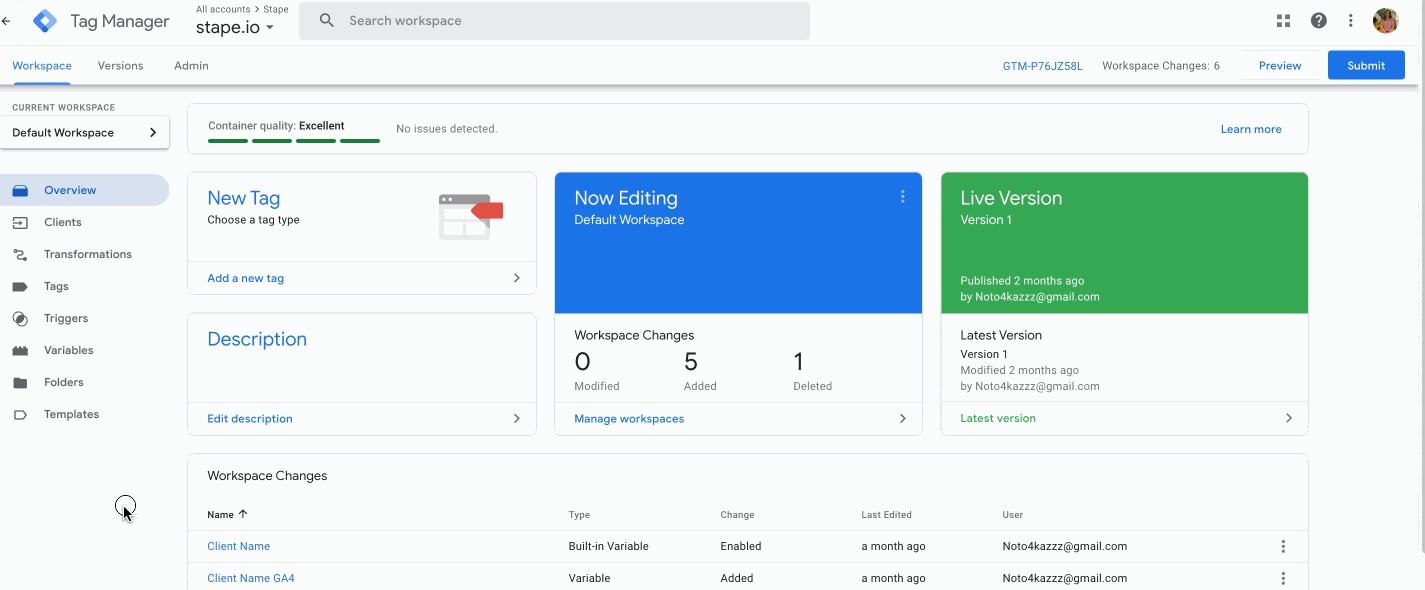This screenshot has height=590, width=1425.
Task: Click the Change column header
Action: tap(737, 515)
